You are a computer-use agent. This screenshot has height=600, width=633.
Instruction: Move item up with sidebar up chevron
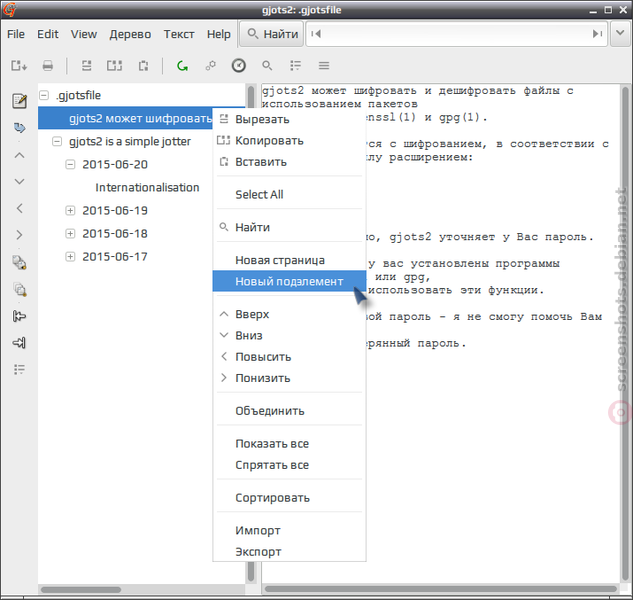tap(19, 155)
